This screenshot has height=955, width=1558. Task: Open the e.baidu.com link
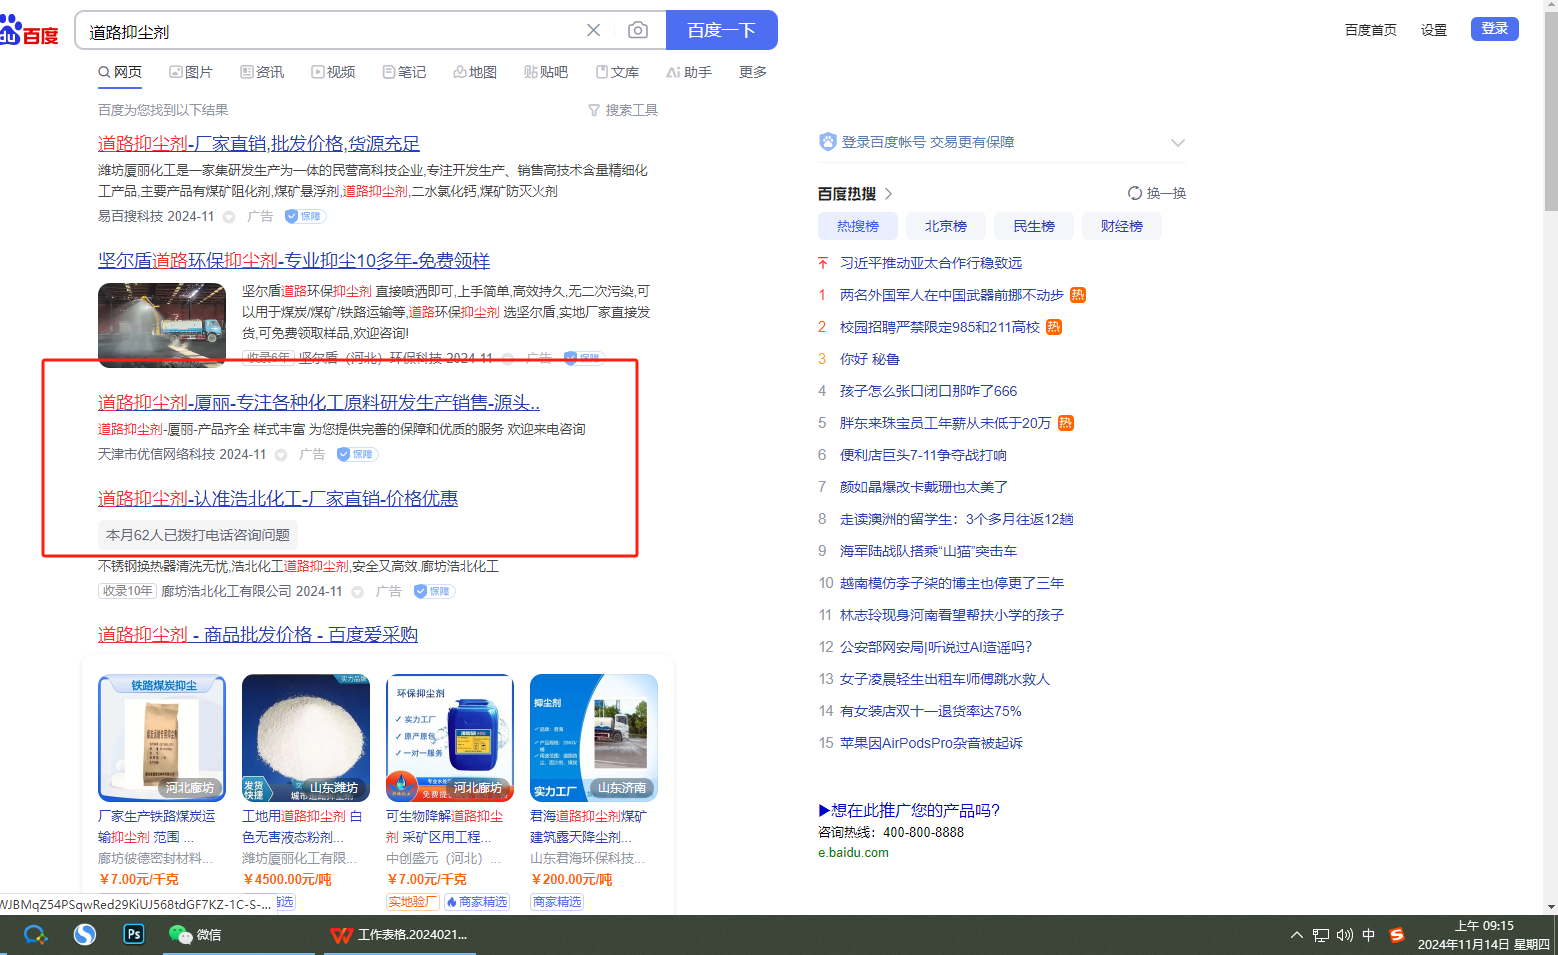pos(853,853)
